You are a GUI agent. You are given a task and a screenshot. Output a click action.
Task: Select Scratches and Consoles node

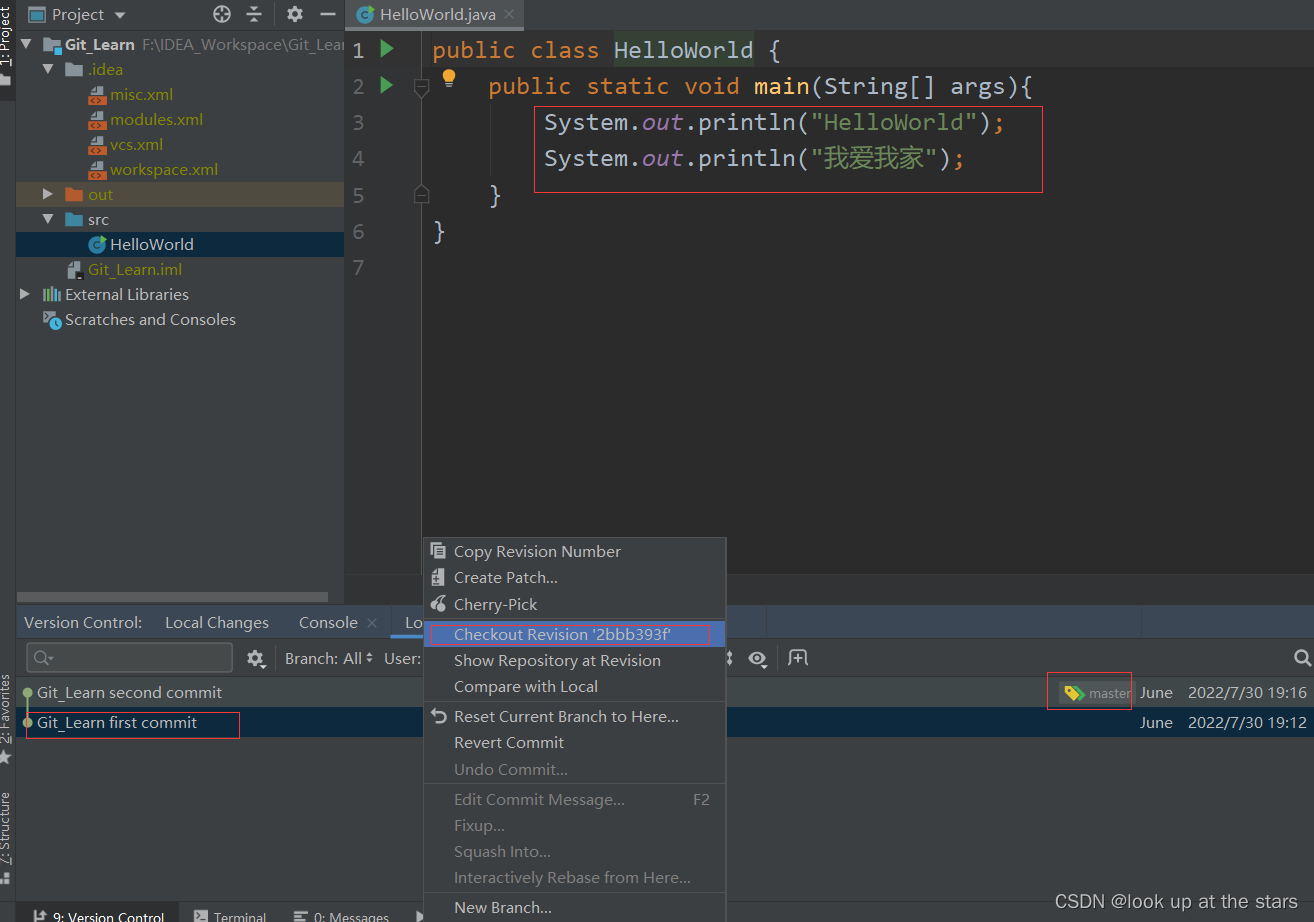pyautogui.click(x=150, y=320)
